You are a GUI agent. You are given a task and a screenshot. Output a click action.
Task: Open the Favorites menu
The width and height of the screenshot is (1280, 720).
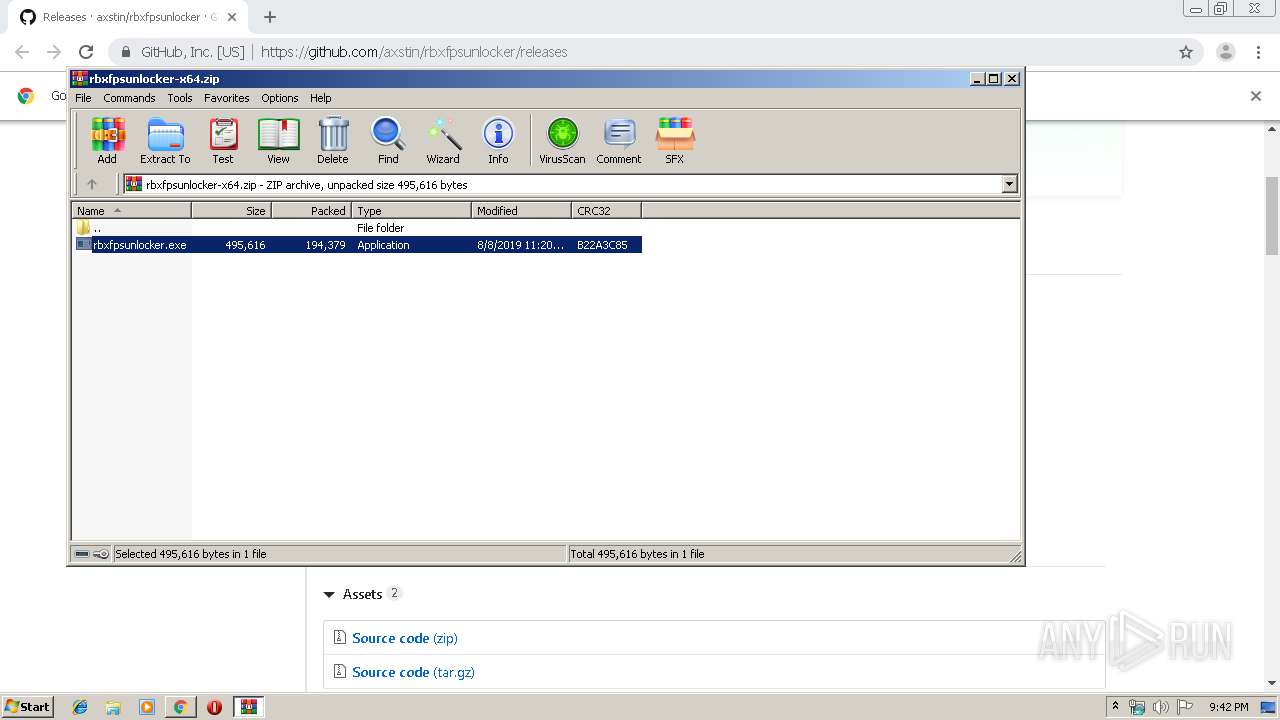click(x=227, y=98)
